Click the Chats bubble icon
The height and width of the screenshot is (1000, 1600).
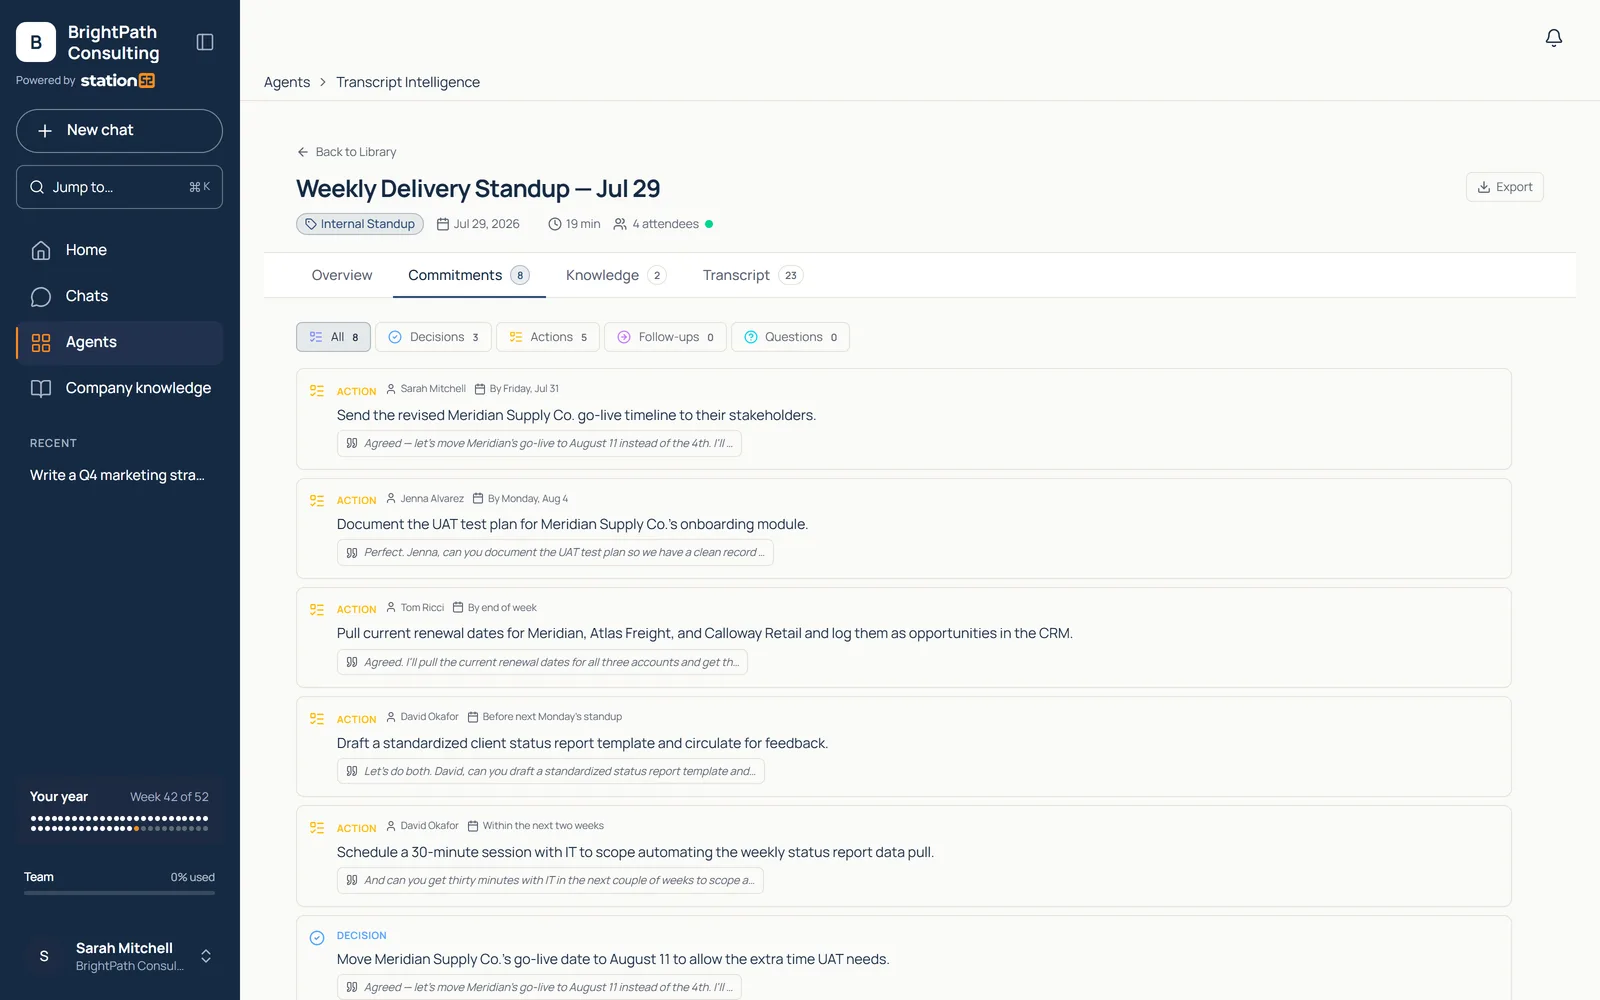pos(41,296)
